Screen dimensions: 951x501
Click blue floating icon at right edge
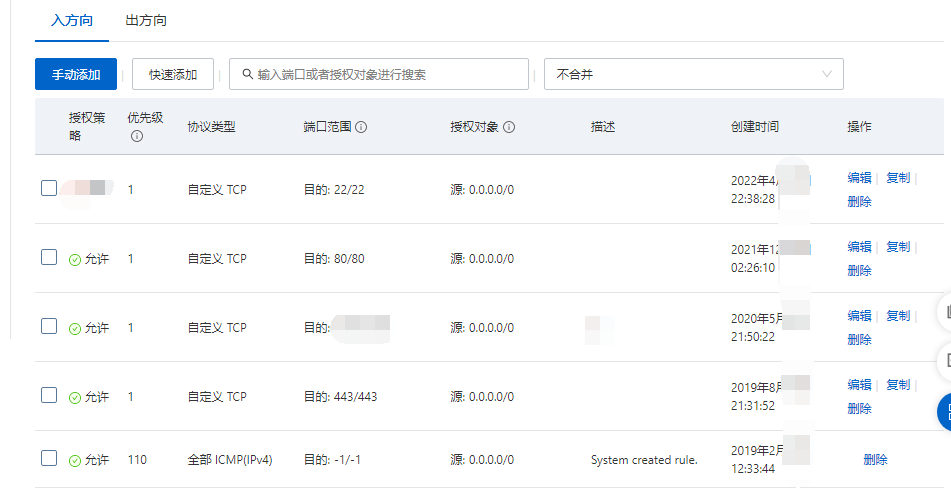click(943, 410)
